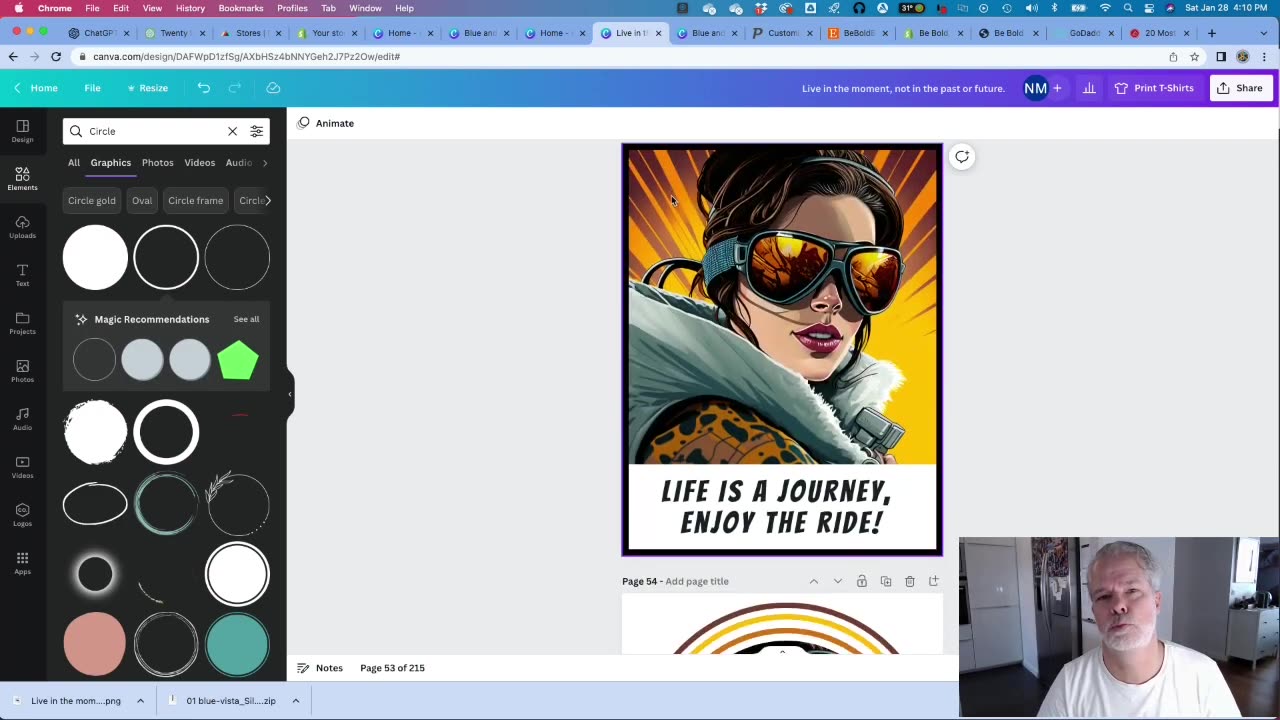Open the Notes panel

[320, 668]
